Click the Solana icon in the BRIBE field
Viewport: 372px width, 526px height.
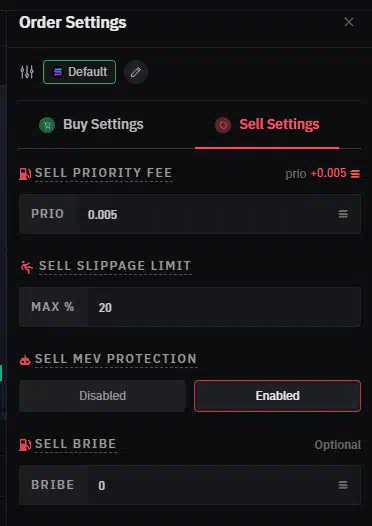pos(343,485)
